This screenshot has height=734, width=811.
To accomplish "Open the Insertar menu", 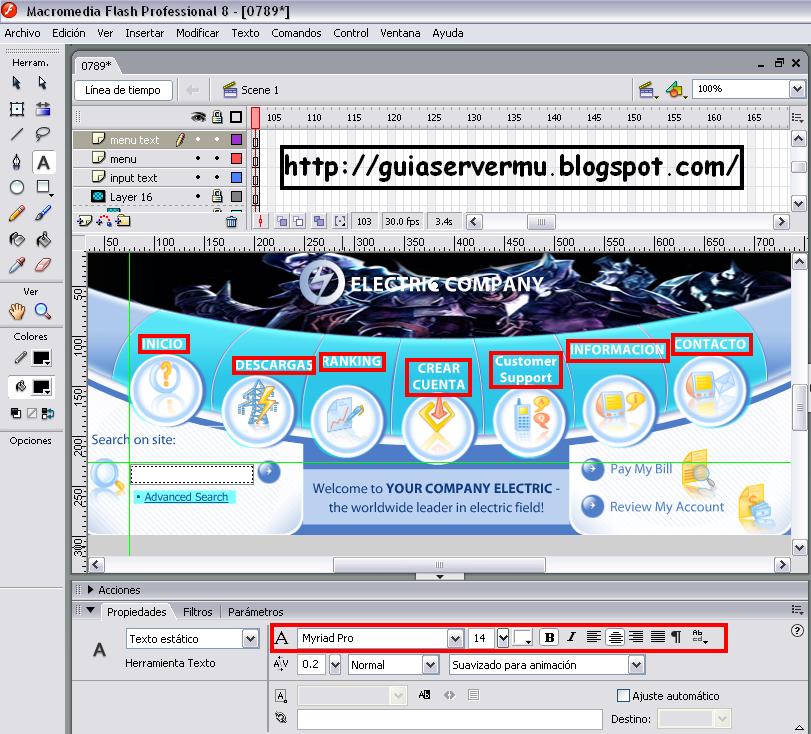I will (x=145, y=33).
